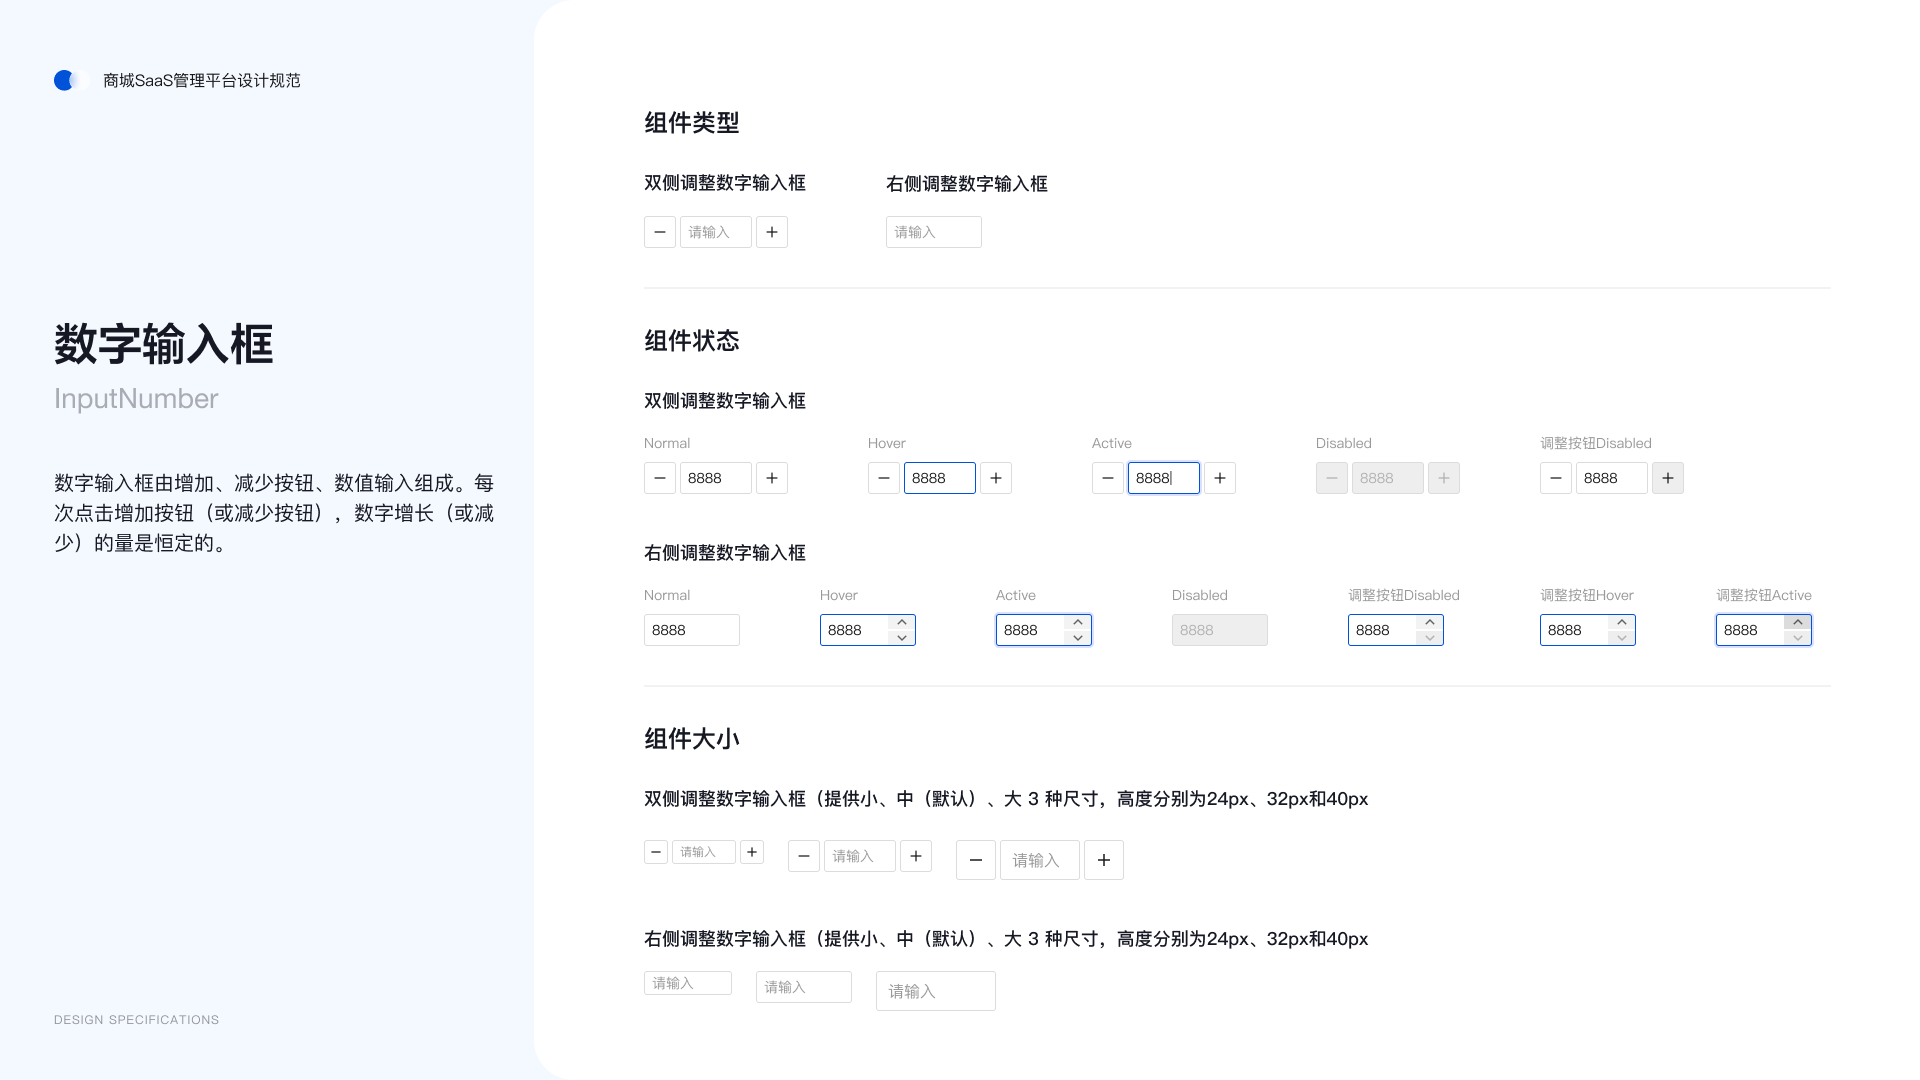This screenshot has width=1920, height=1080.
Task: Click the up arrow of the 调整按钮Active input
Action: 1797,622
